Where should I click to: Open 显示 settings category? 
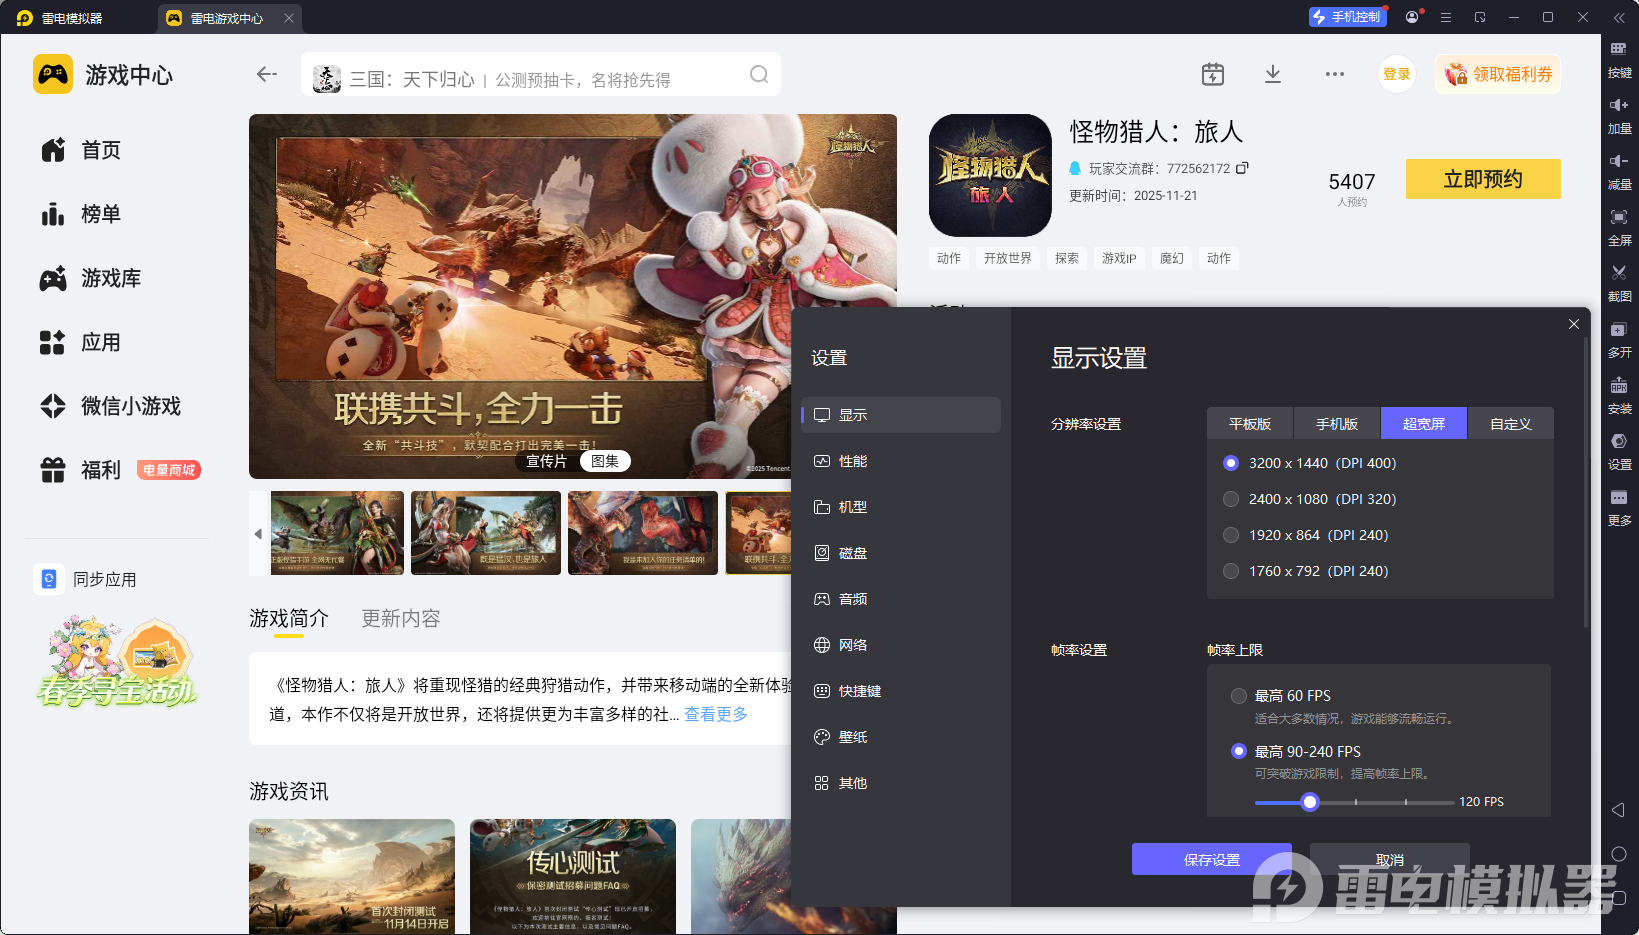pyautogui.click(x=901, y=415)
